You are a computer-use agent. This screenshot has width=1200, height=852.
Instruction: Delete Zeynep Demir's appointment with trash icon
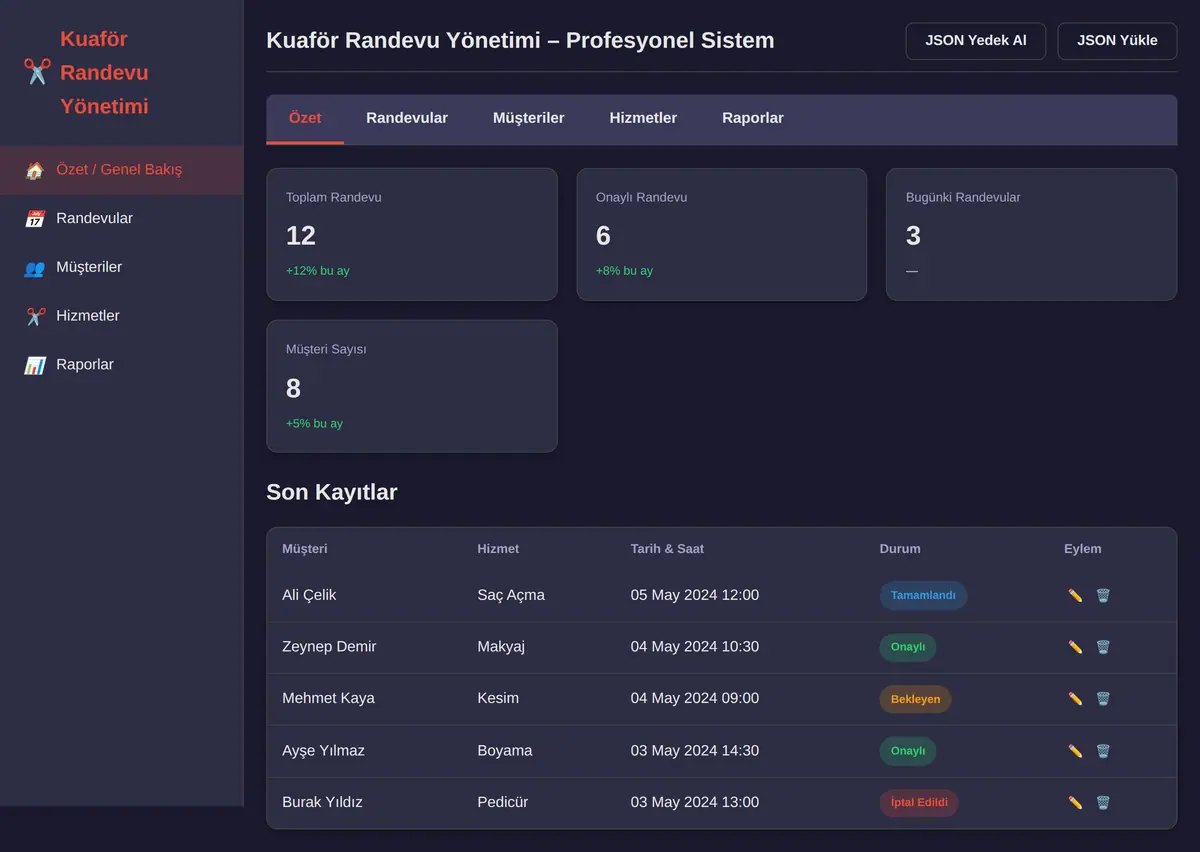pyautogui.click(x=1103, y=647)
